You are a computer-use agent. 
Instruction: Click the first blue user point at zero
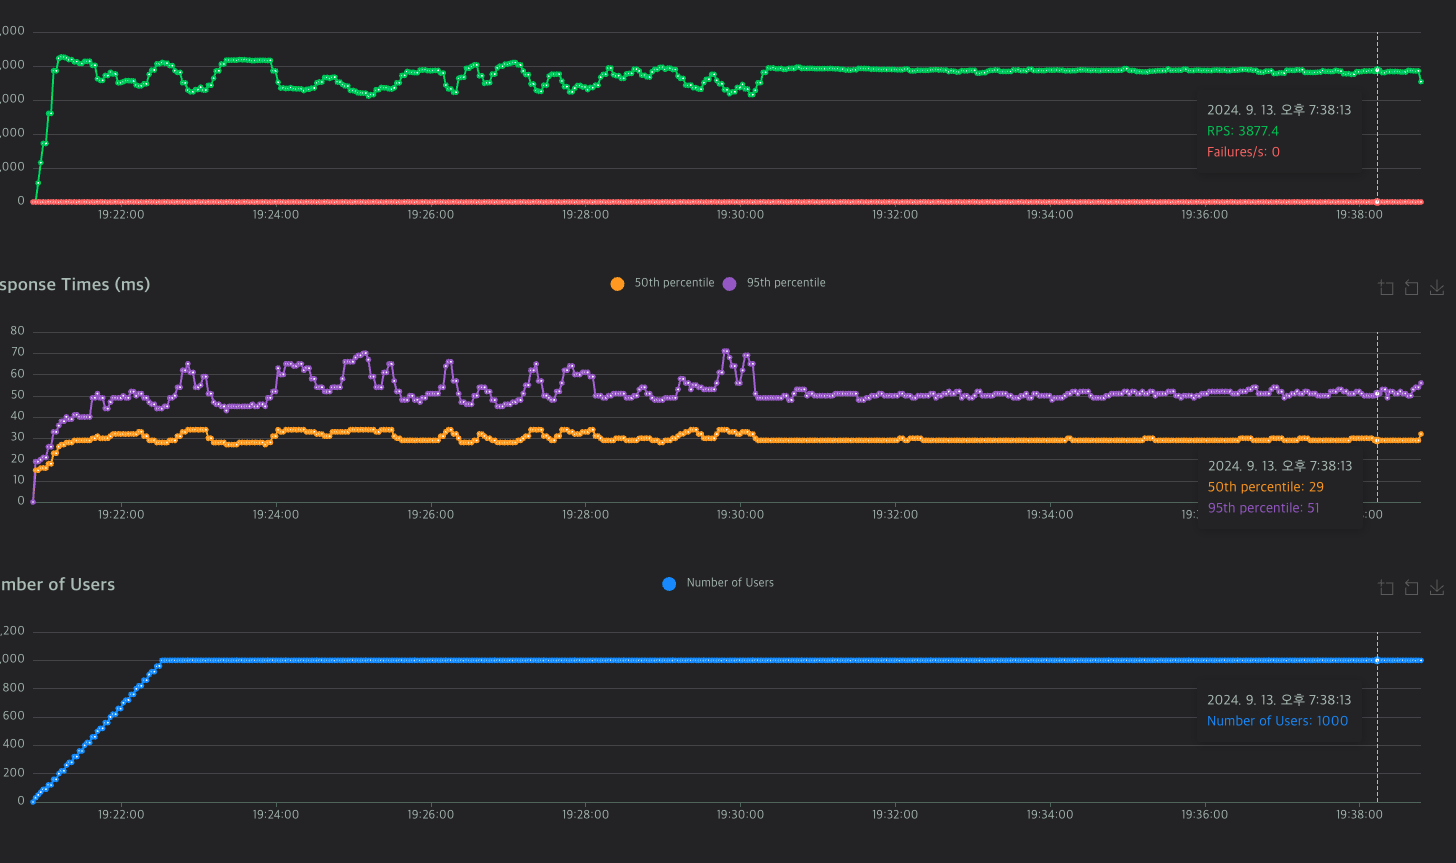coord(32,801)
